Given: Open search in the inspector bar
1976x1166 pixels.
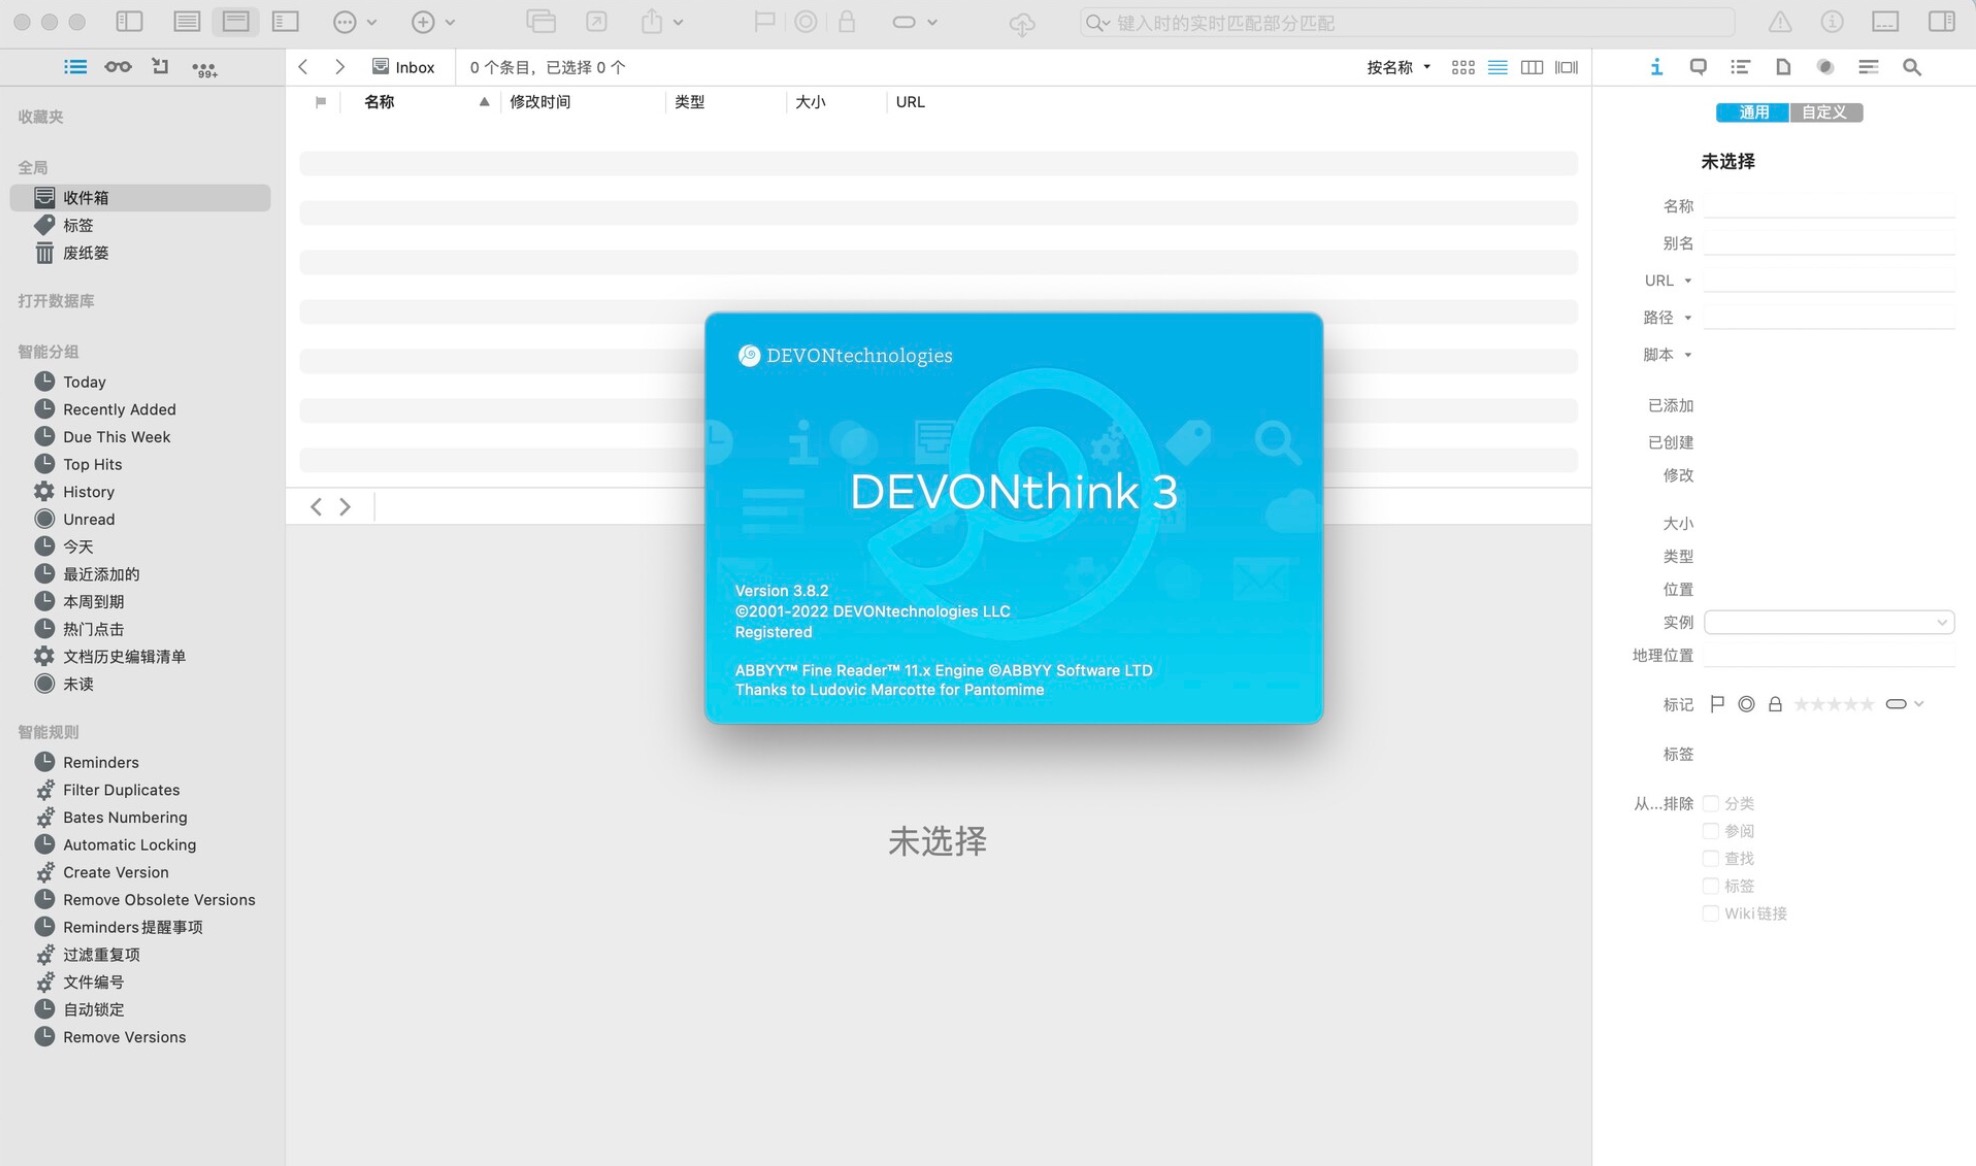Looking at the screenshot, I should [x=1912, y=66].
